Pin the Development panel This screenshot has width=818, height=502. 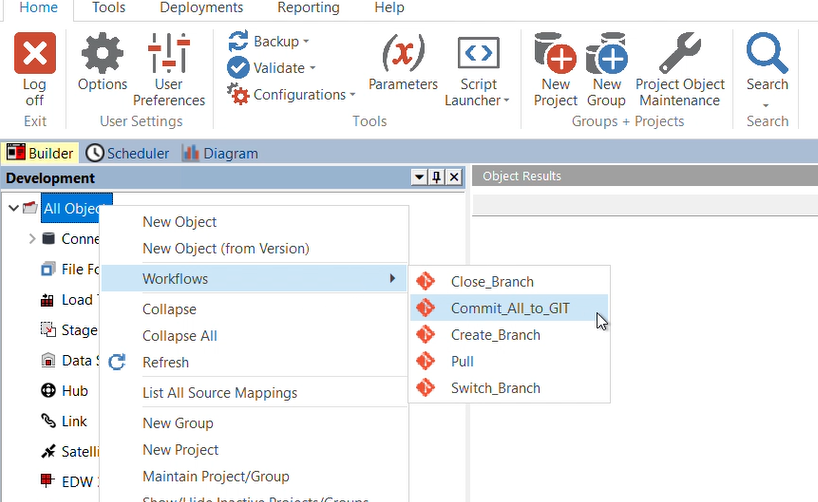(436, 178)
